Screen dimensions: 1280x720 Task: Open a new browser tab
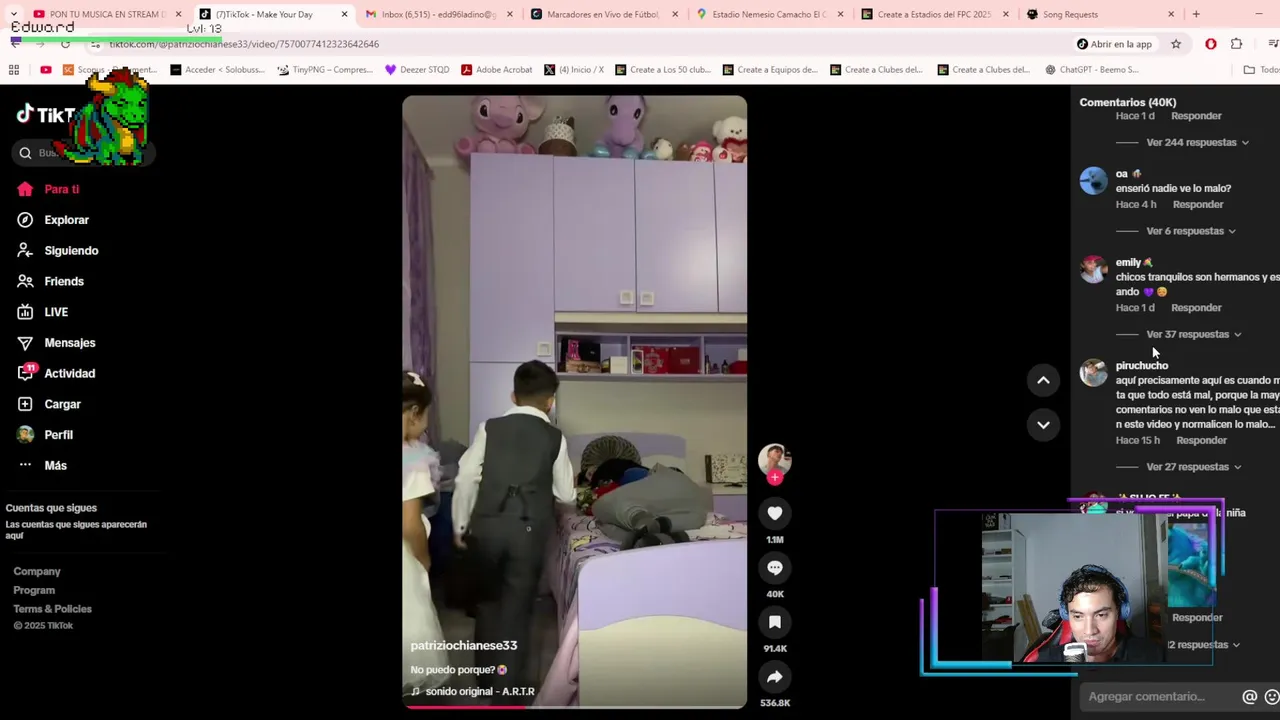point(1196,14)
